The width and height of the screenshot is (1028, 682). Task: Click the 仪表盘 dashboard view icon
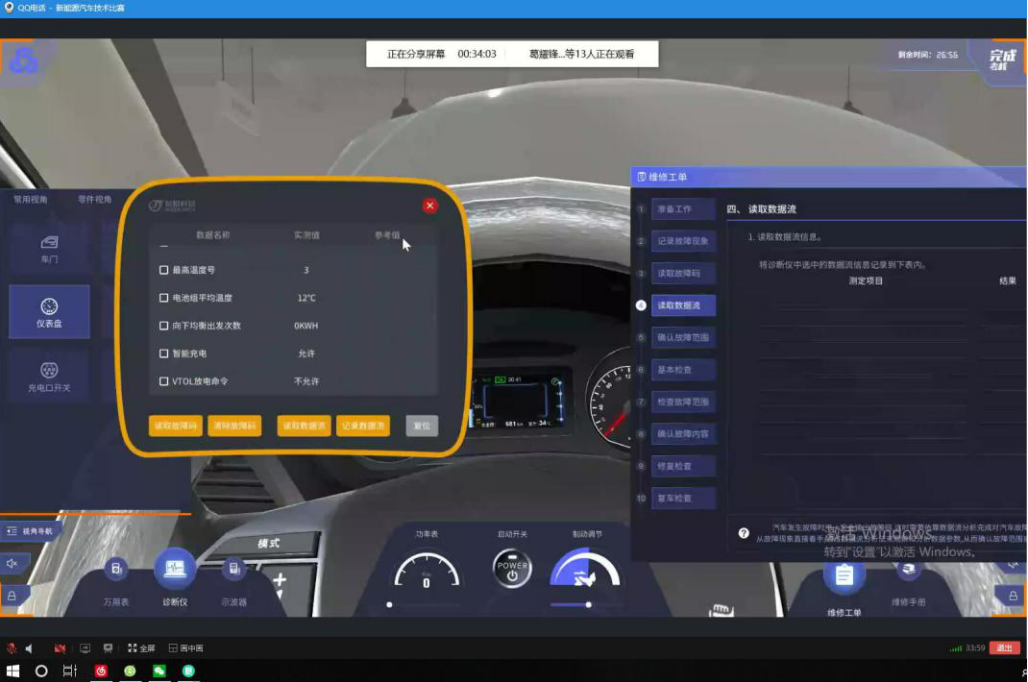[49, 311]
